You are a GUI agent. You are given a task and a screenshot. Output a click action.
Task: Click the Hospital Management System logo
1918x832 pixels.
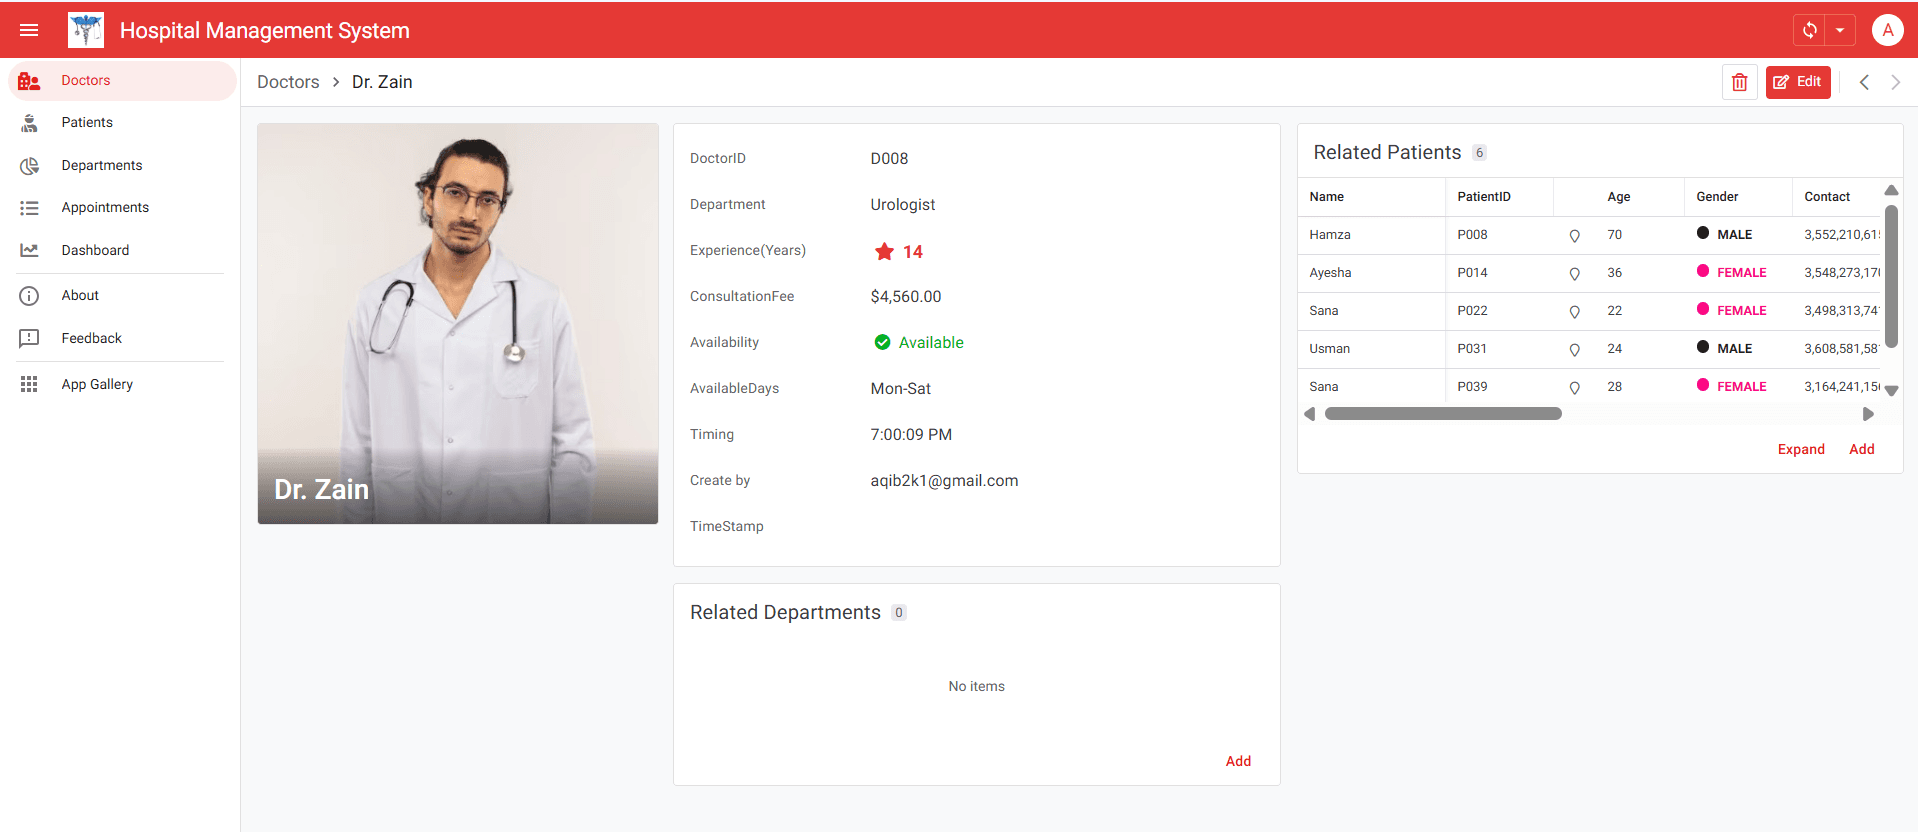tap(86, 30)
